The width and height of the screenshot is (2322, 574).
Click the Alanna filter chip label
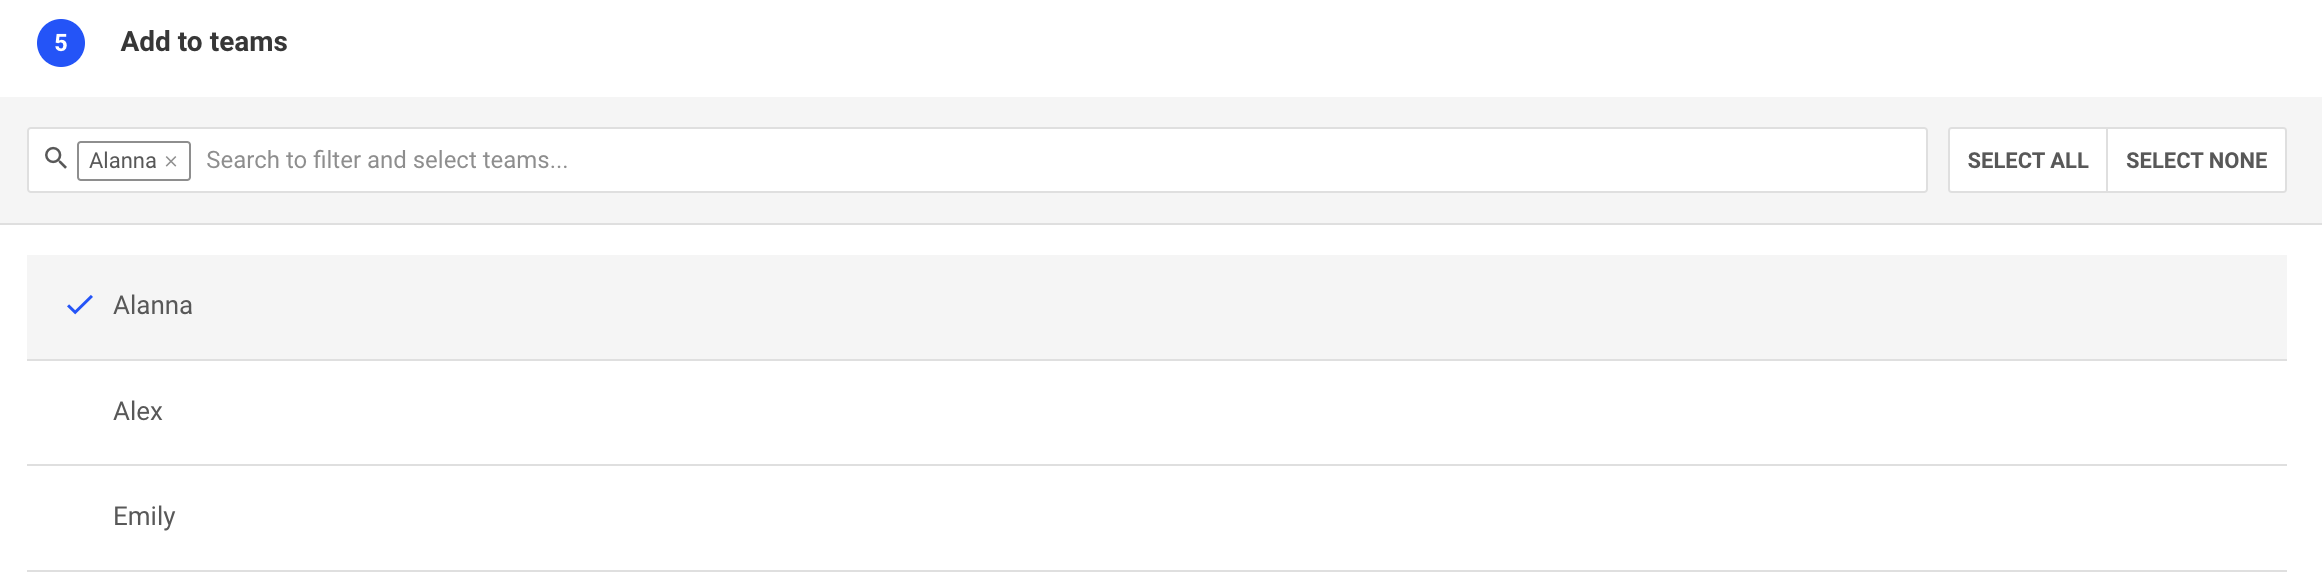tap(123, 161)
